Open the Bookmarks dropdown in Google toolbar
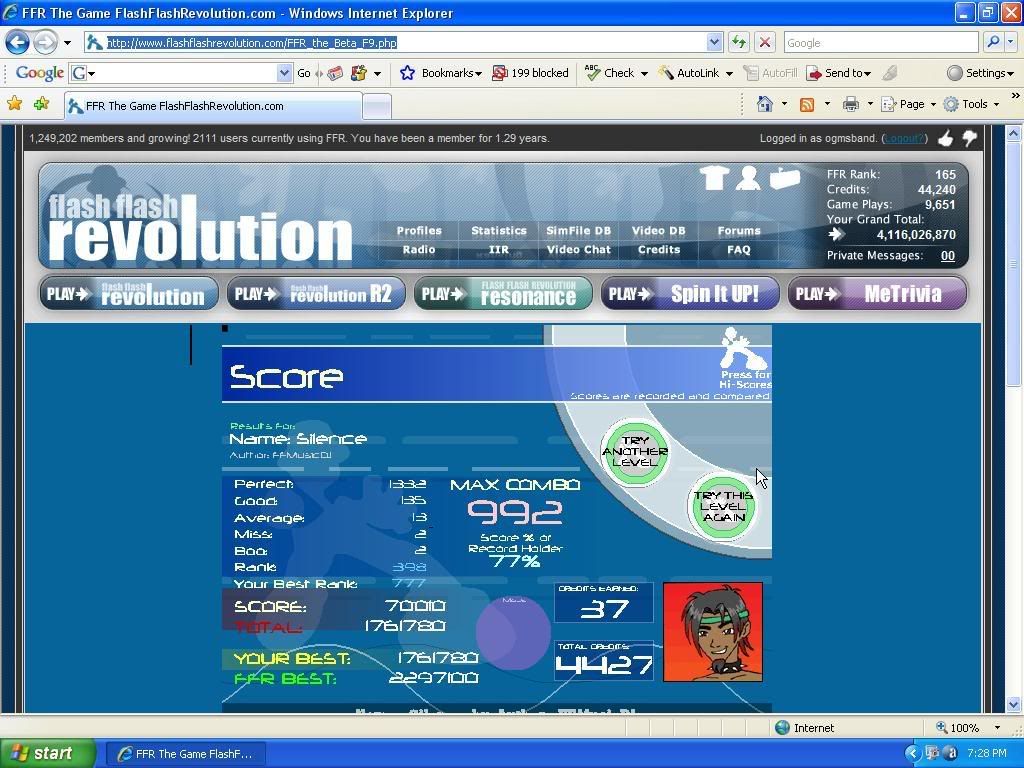This screenshot has height=768, width=1024. 441,73
